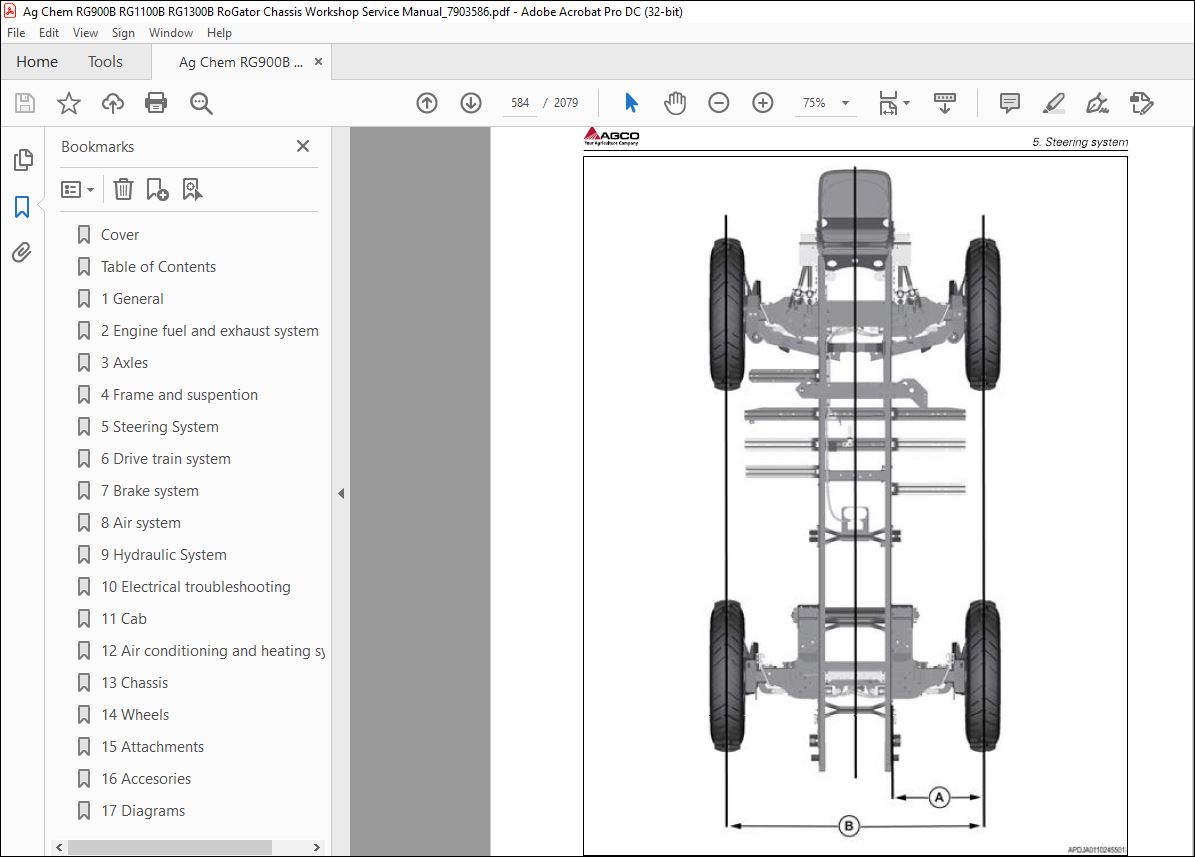Add a new bookmark
The width and height of the screenshot is (1195, 857).
click(157, 189)
